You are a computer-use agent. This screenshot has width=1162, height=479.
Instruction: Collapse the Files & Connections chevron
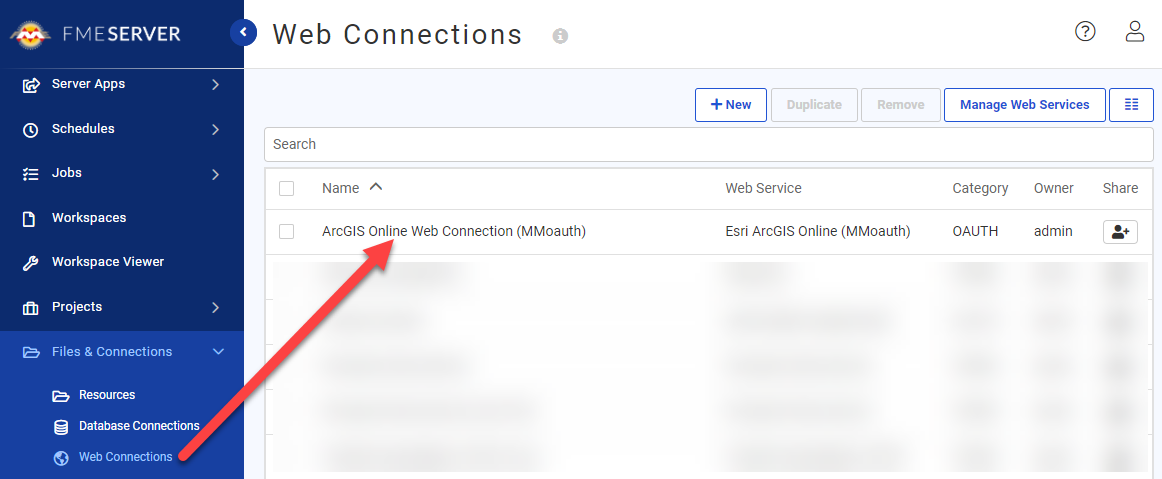[x=218, y=351]
